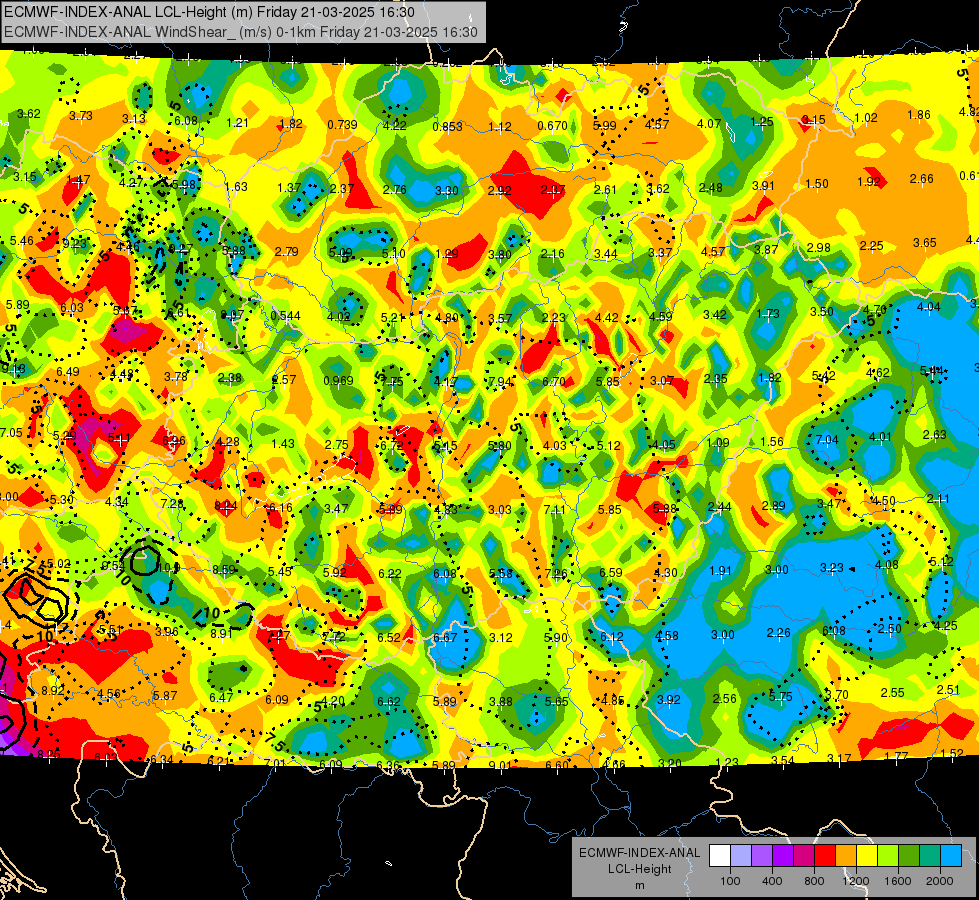Click the wind shear value '8.92'

52,691
